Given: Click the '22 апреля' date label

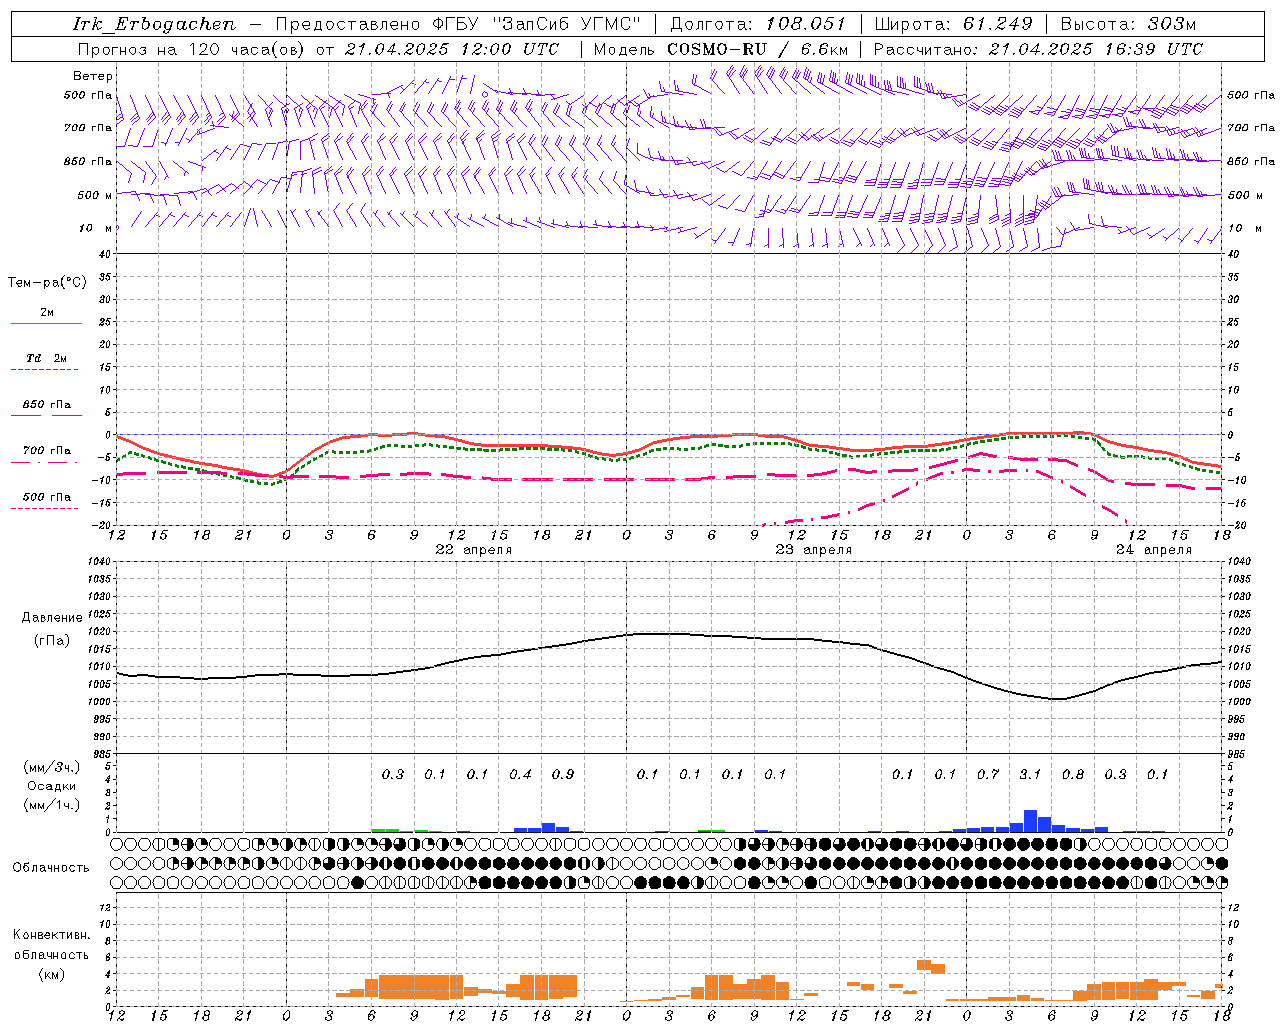Looking at the screenshot, I should tap(473, 550).
